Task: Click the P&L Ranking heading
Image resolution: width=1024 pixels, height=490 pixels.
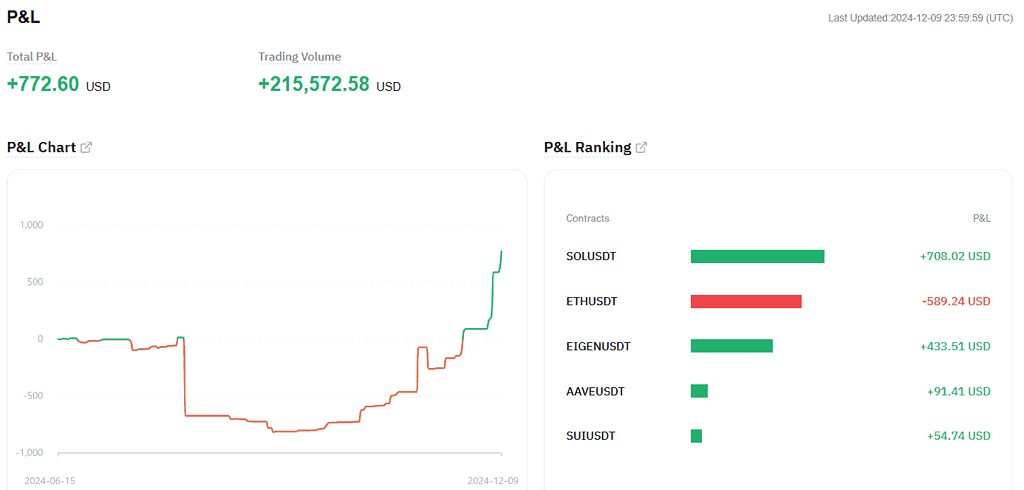Action: coord(588,148)
